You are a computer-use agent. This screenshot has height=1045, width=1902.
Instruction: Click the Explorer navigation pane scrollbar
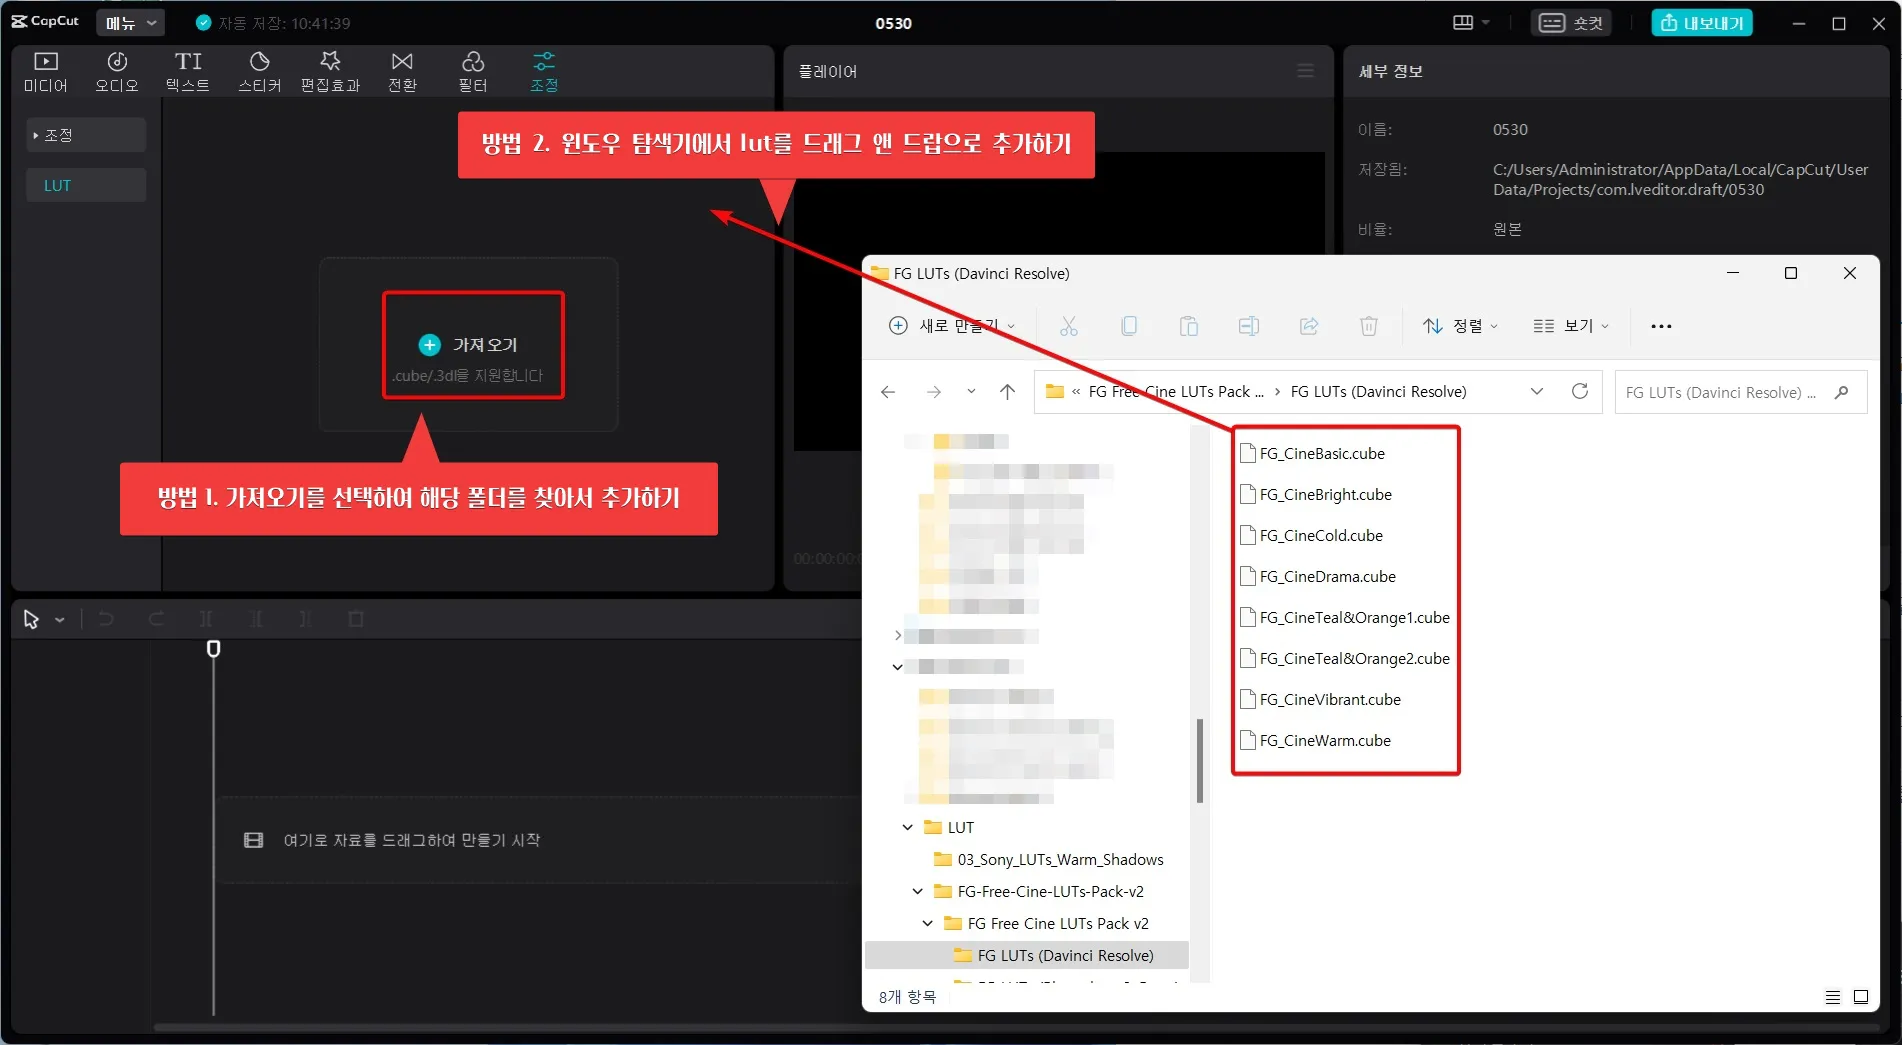click(x=1199, y=760)
